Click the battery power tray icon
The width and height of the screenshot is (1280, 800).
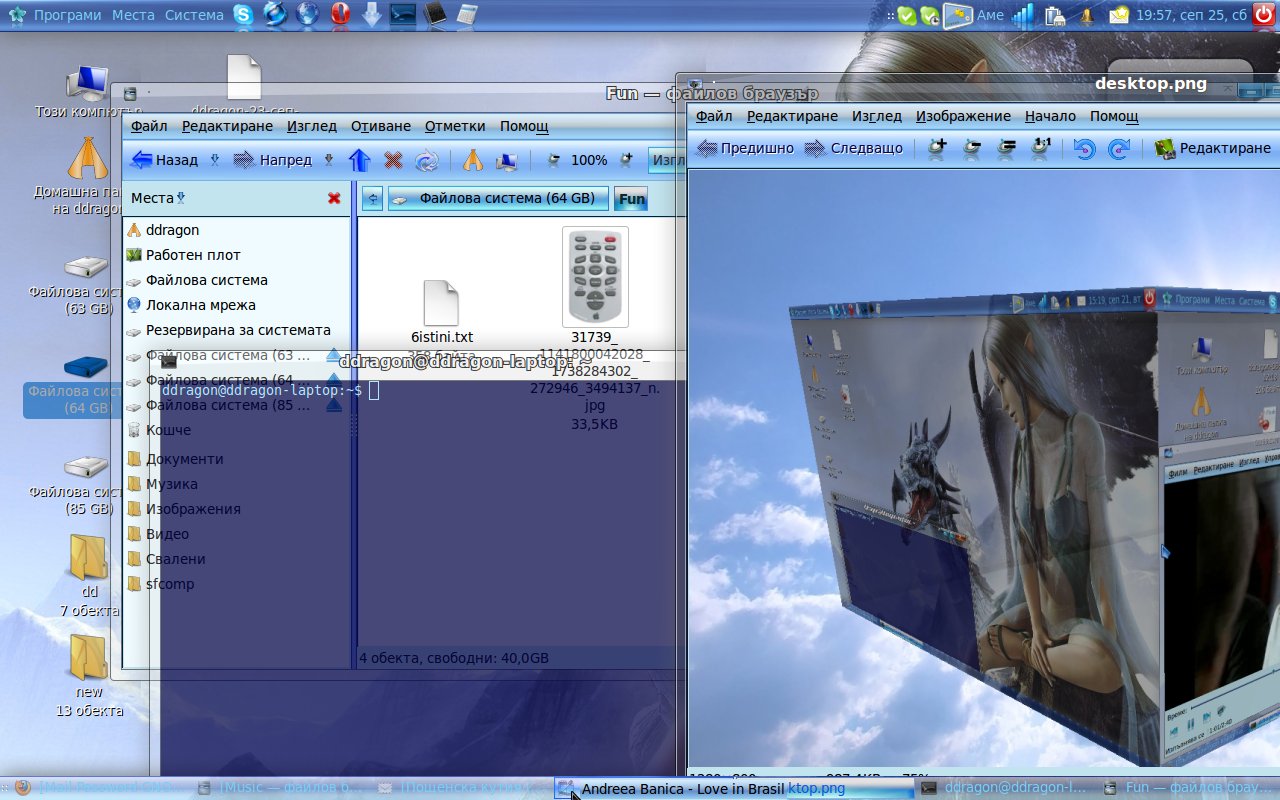[1055, 16]
